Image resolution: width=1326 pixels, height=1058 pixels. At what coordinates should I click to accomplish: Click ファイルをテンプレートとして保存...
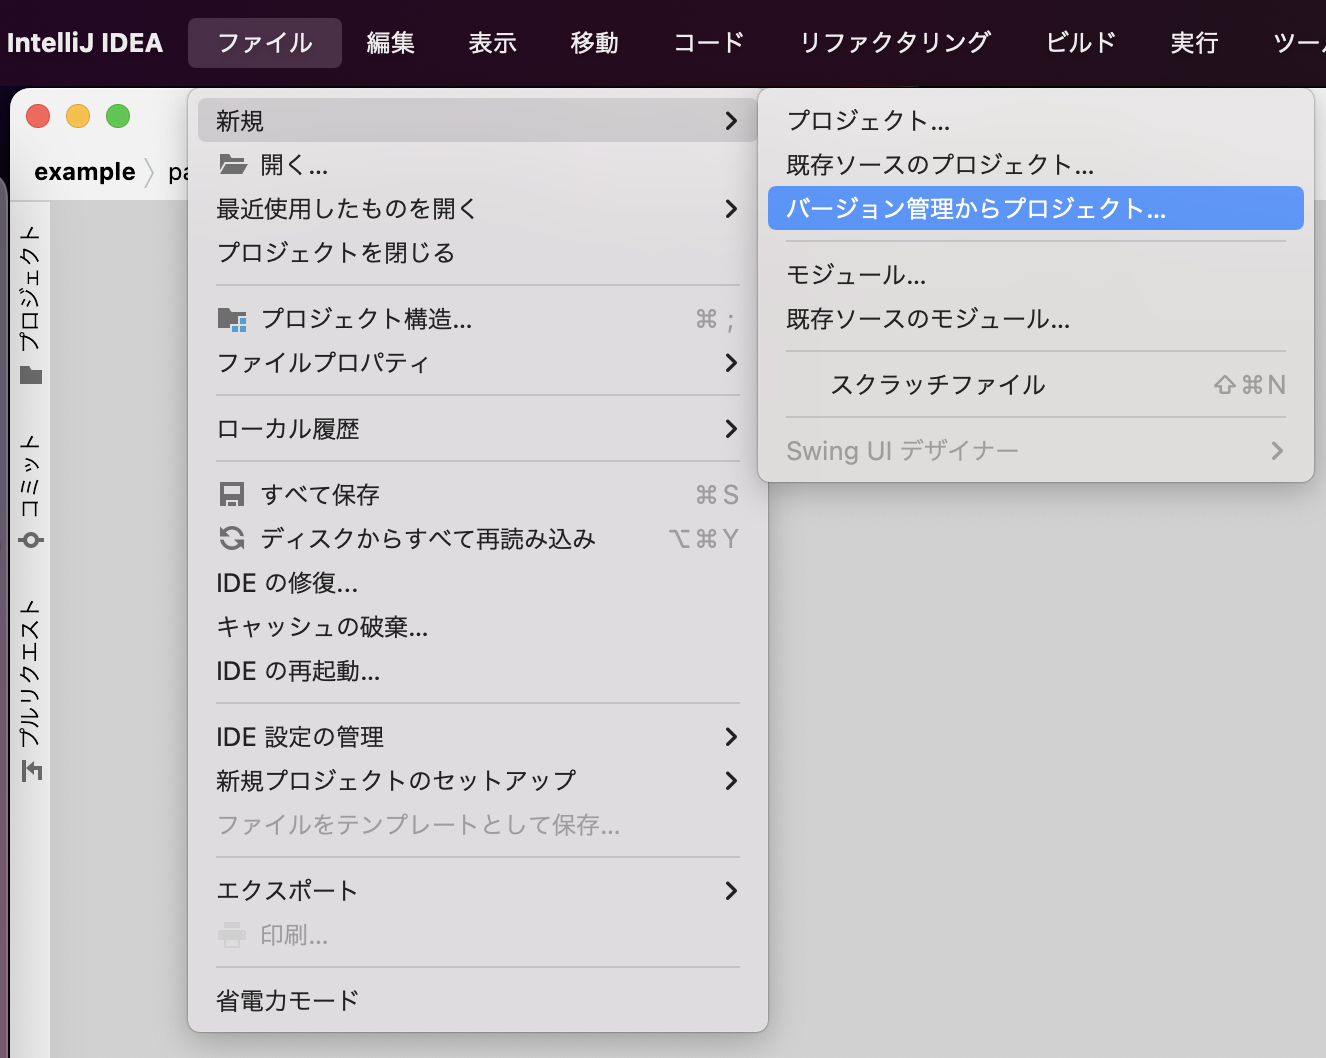[x=478, y=825]
